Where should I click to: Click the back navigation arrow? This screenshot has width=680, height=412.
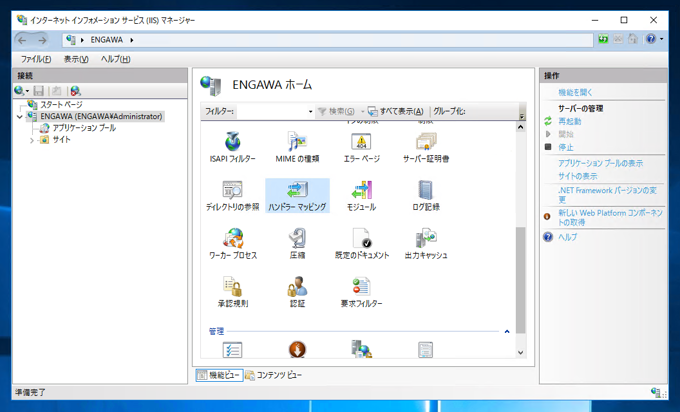point(23,40)
